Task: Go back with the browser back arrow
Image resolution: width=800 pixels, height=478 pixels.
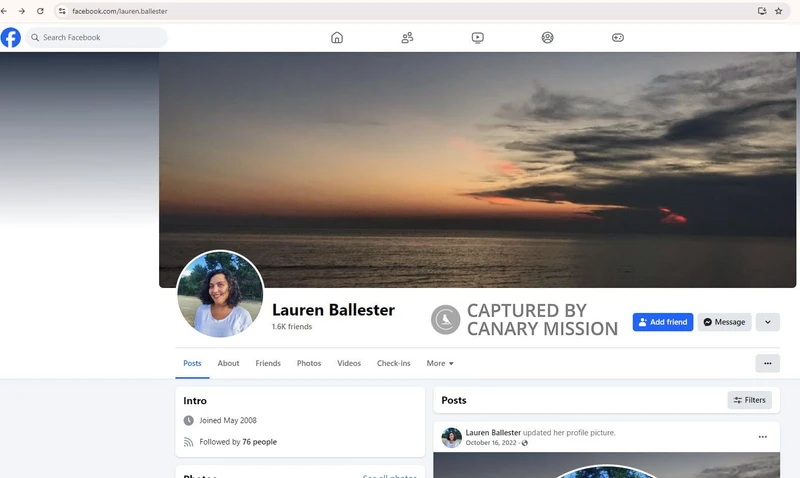Action: (4, 11)
